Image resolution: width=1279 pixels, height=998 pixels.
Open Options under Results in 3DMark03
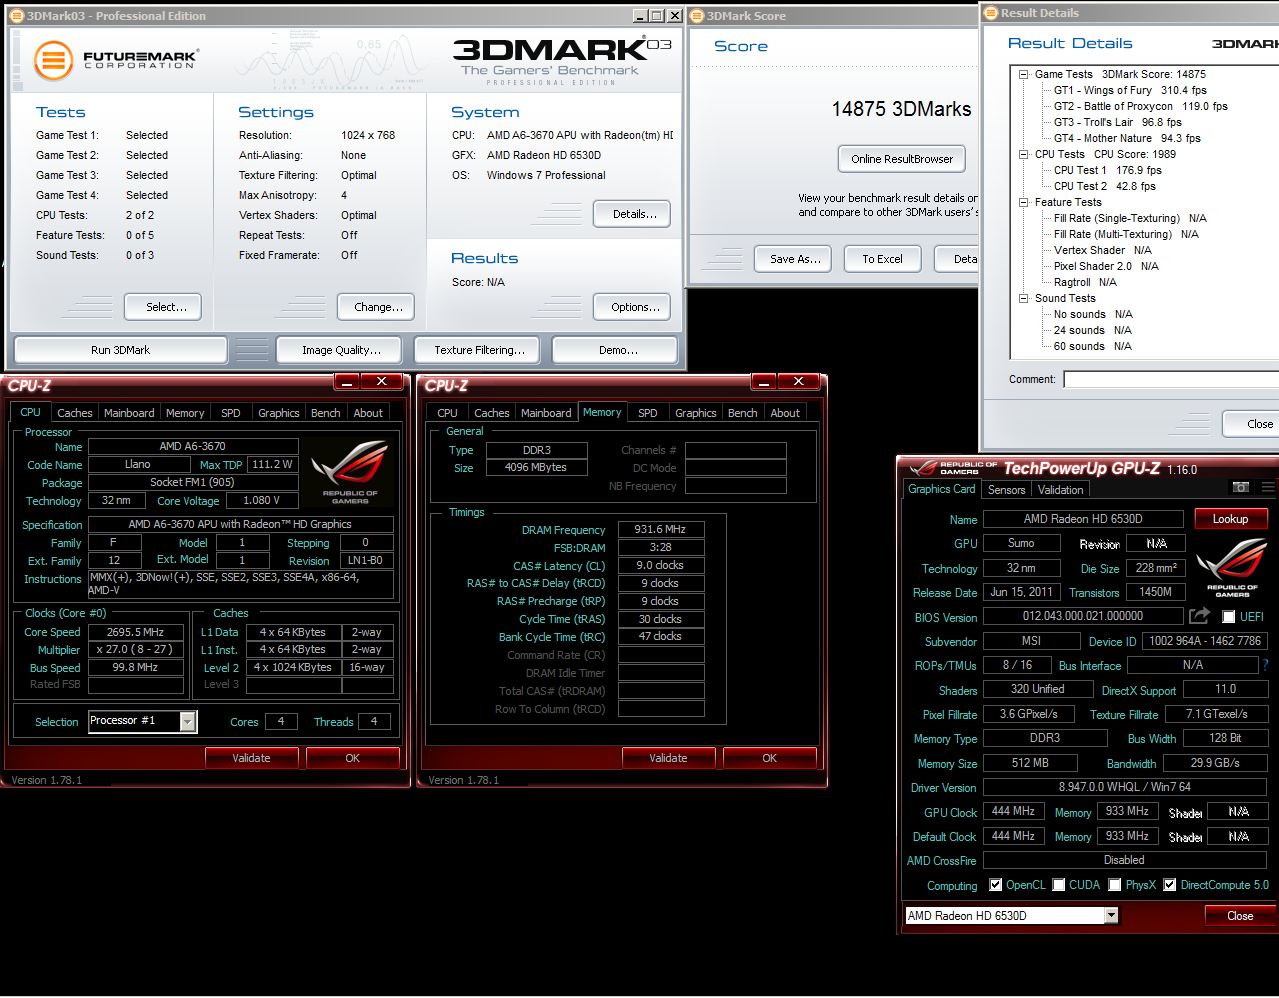pyautogui.click(x=634, y=307)
